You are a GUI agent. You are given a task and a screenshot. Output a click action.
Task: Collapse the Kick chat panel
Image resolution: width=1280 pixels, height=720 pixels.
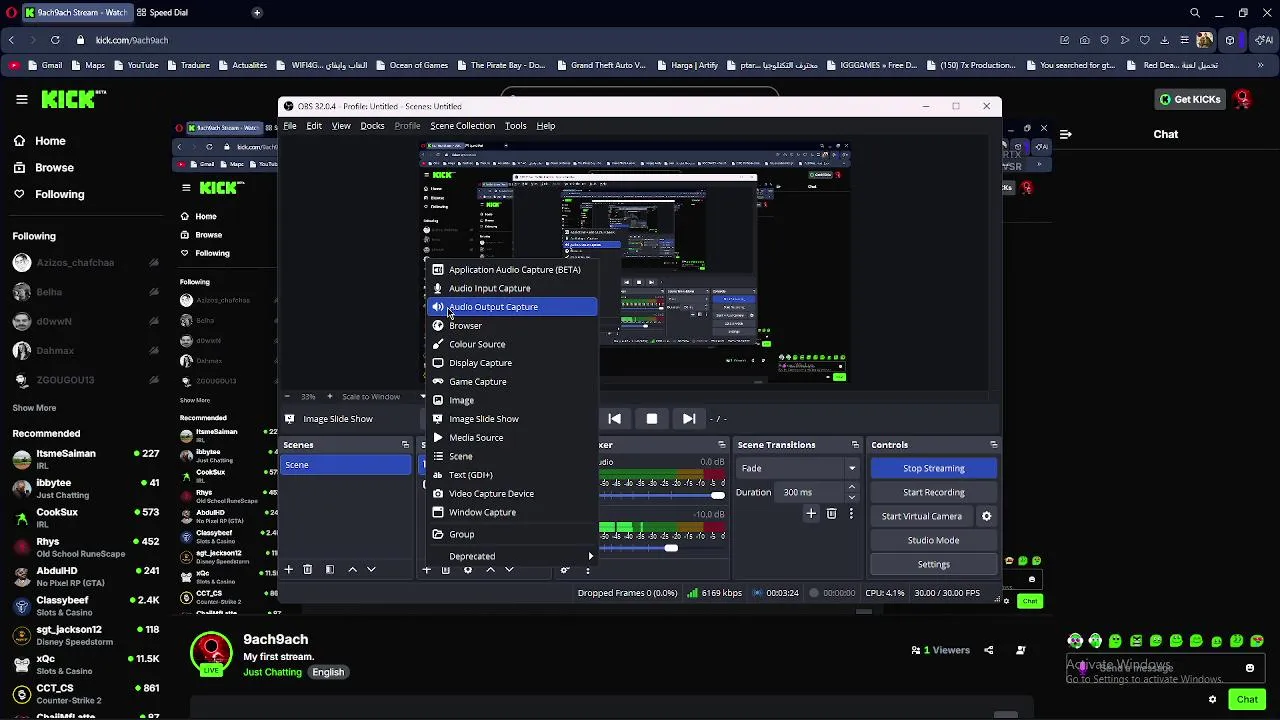point(1066,134)
